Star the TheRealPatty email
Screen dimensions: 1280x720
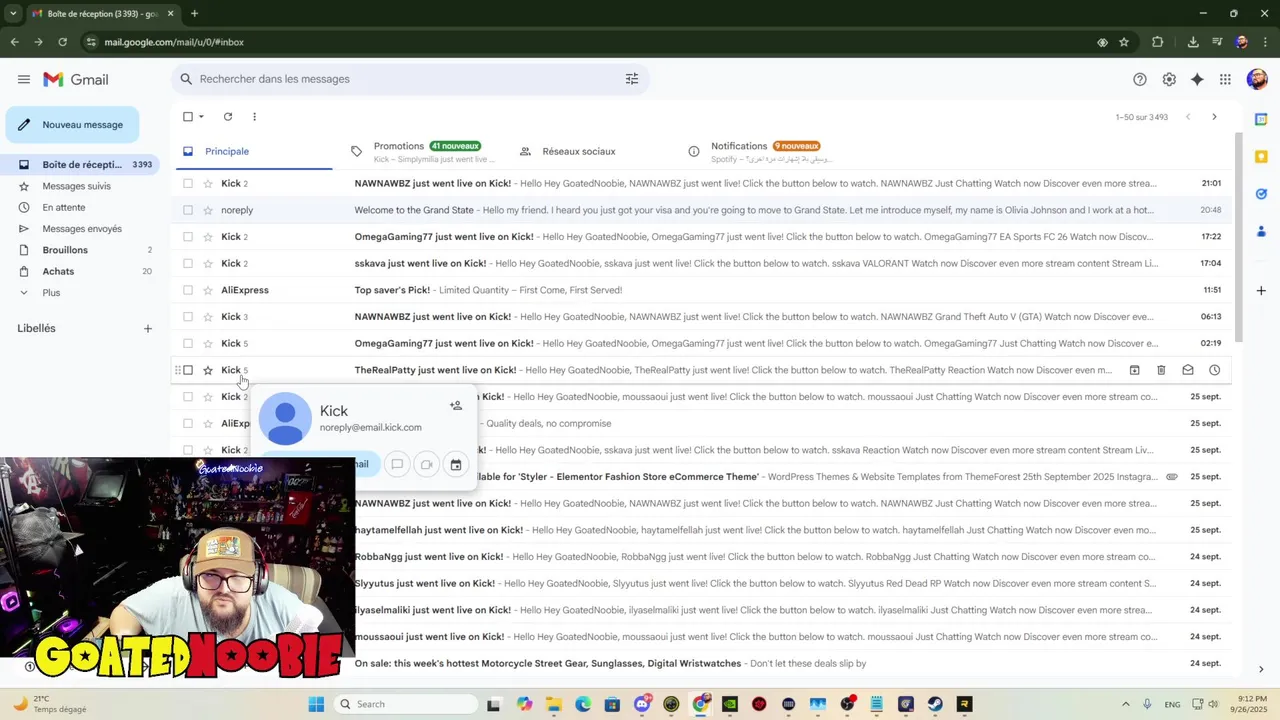coord(208,370)
